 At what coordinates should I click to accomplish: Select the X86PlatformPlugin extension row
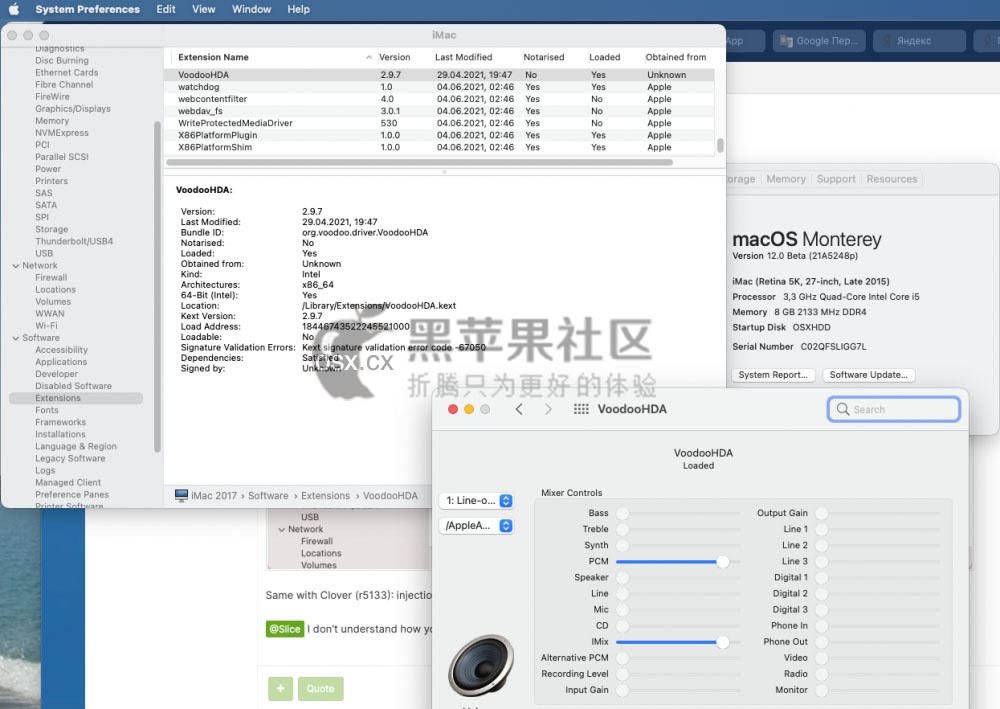pyautogui.click(x=440, y=135)
